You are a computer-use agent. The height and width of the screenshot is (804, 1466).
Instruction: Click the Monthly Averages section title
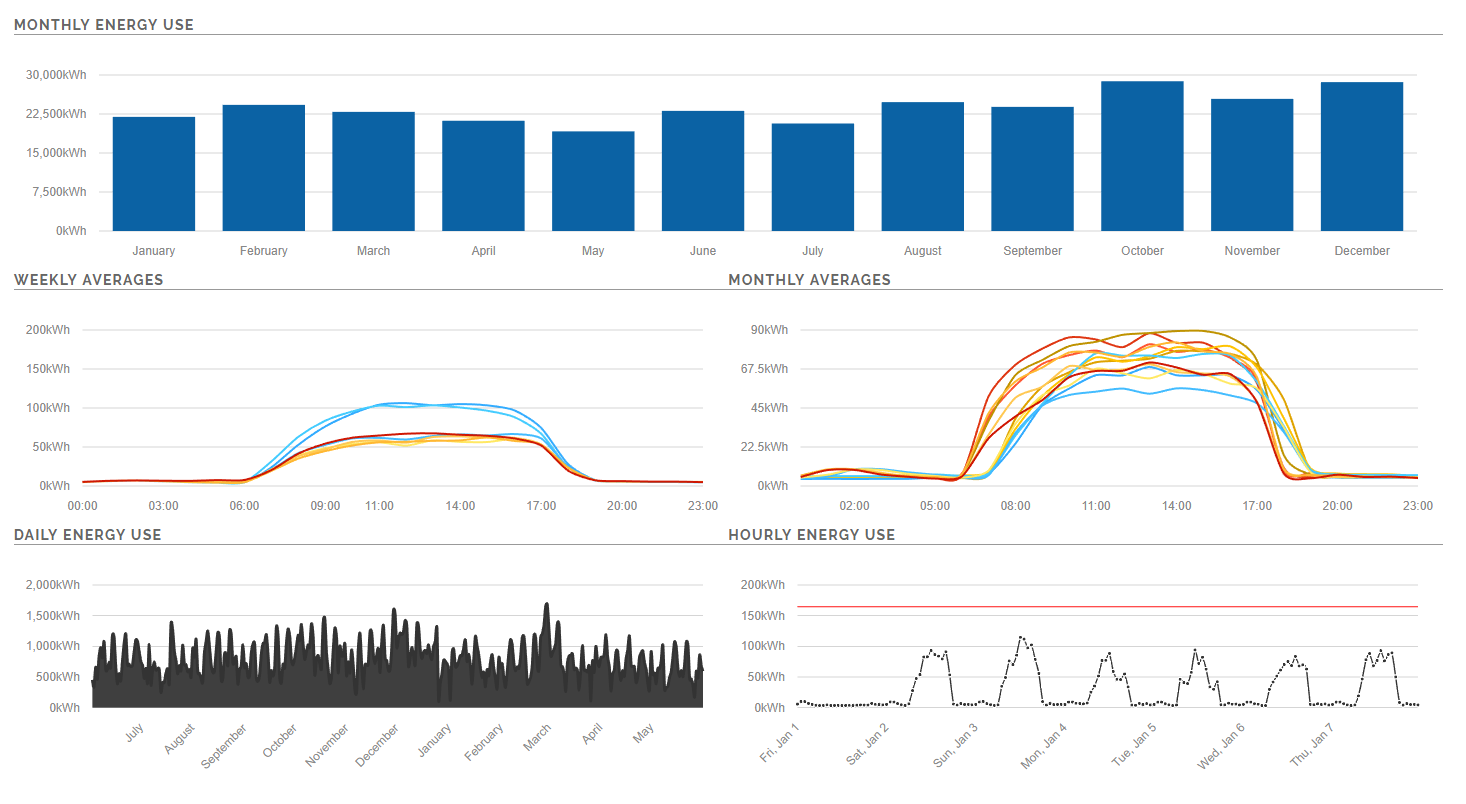809,280
